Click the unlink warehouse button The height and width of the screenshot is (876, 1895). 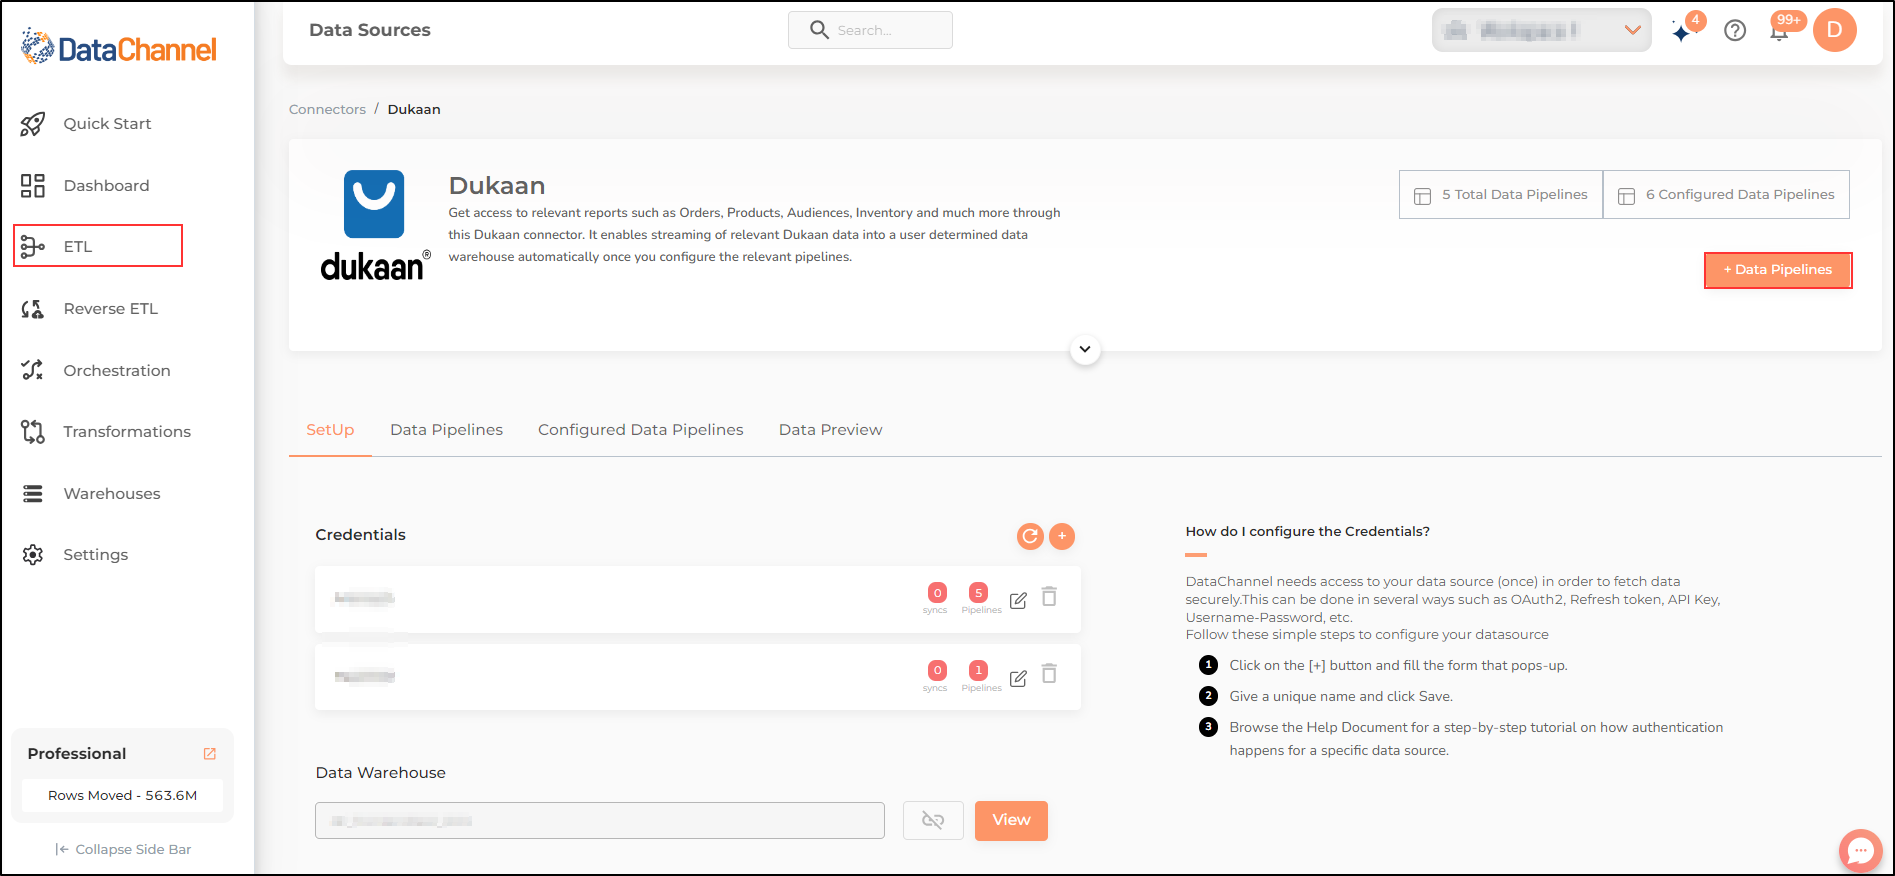pyautogui.click(x=933, y=820)
